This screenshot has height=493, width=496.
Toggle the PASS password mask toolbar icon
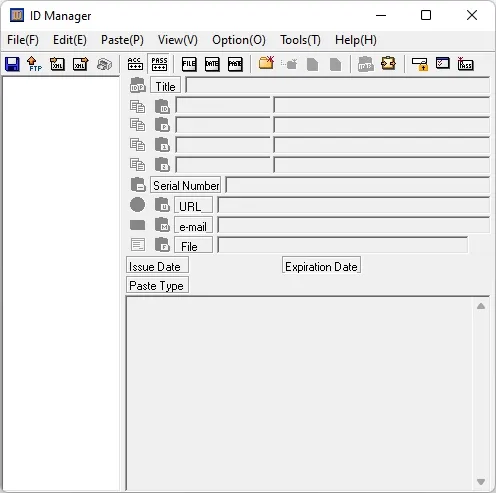[x=159, y=64]
